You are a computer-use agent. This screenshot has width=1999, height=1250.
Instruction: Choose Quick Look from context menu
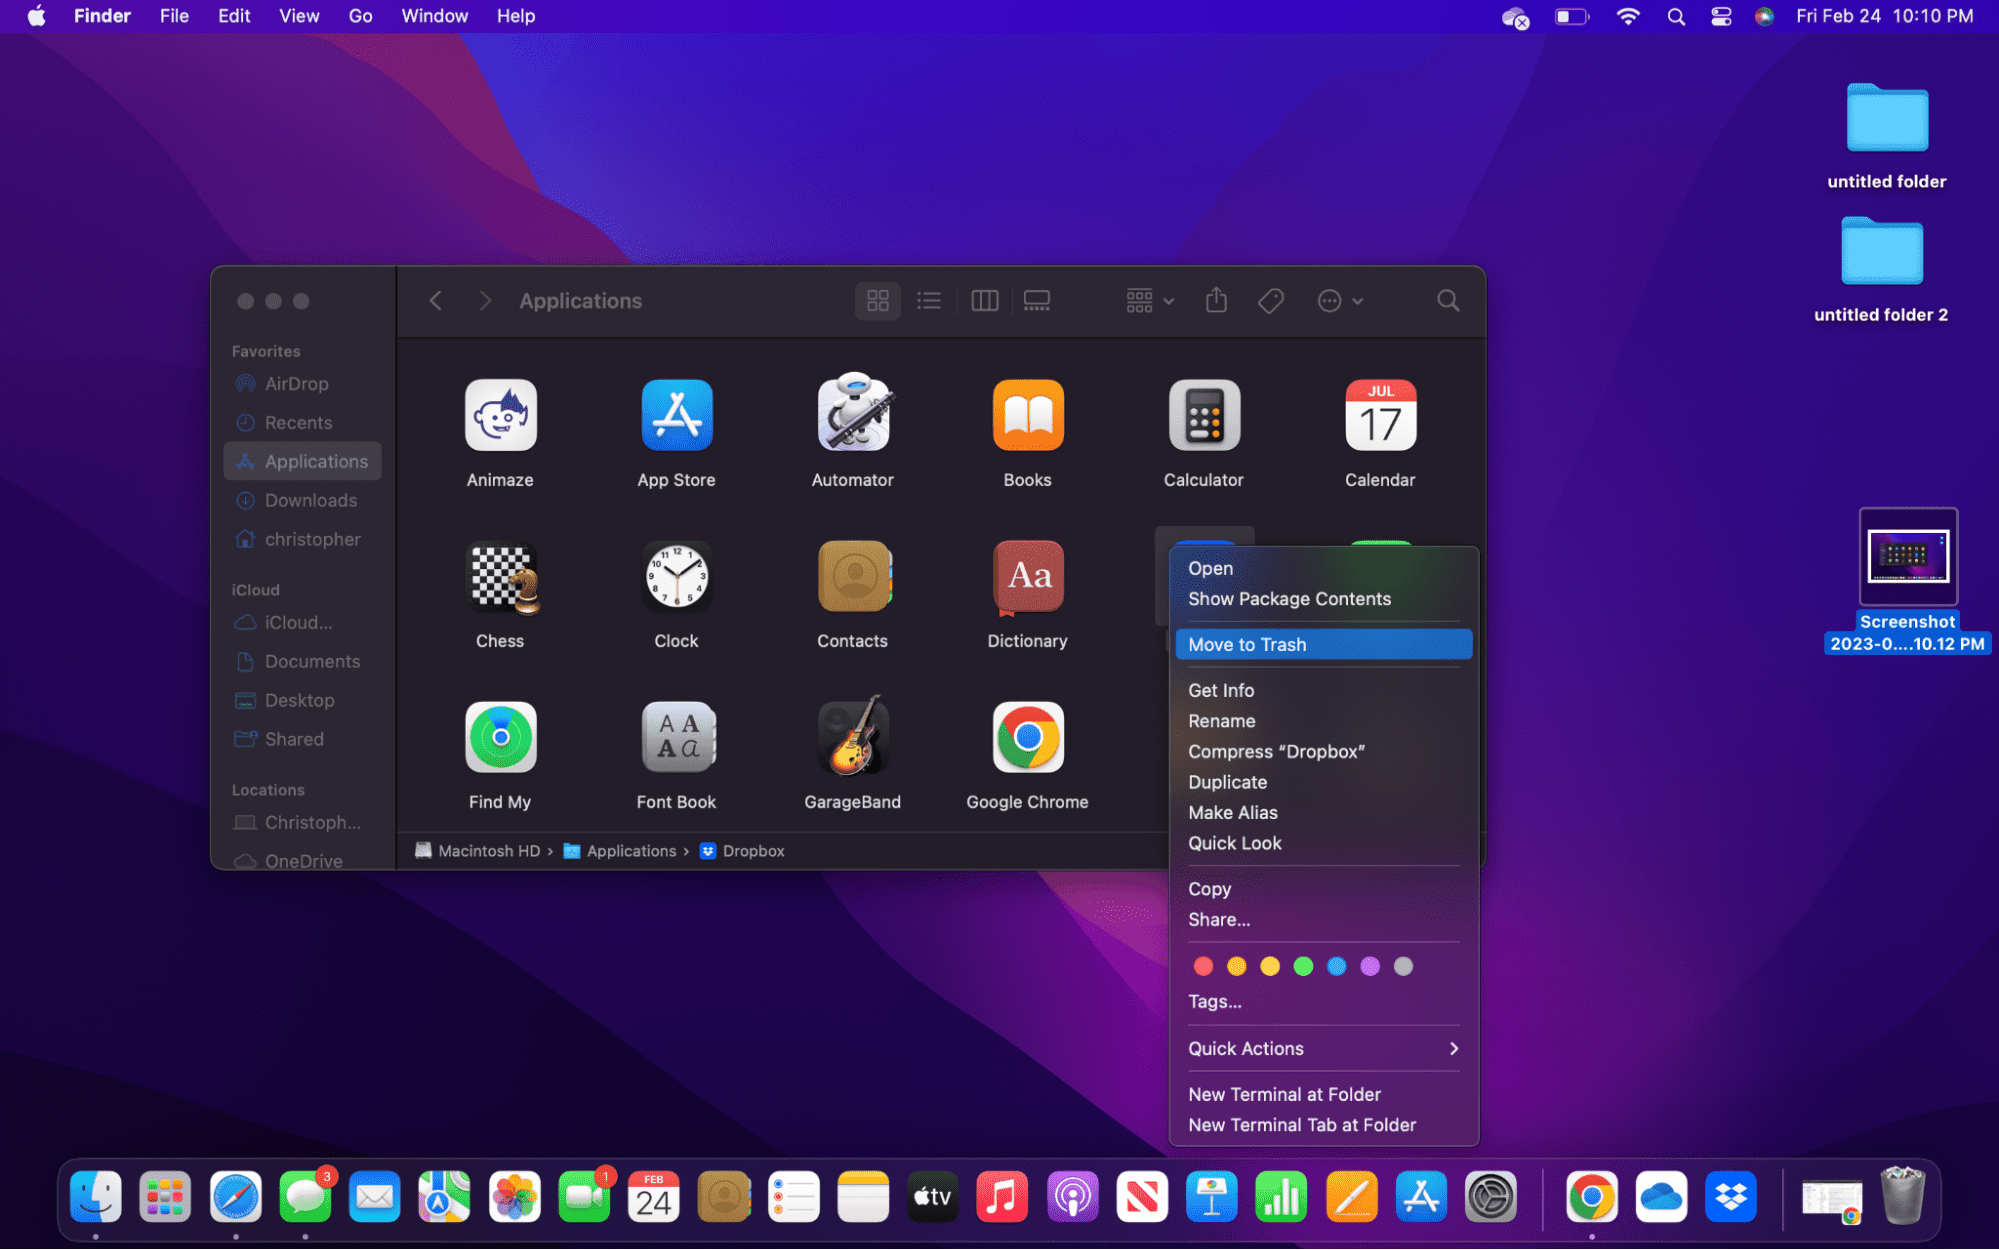point(1323,843)
